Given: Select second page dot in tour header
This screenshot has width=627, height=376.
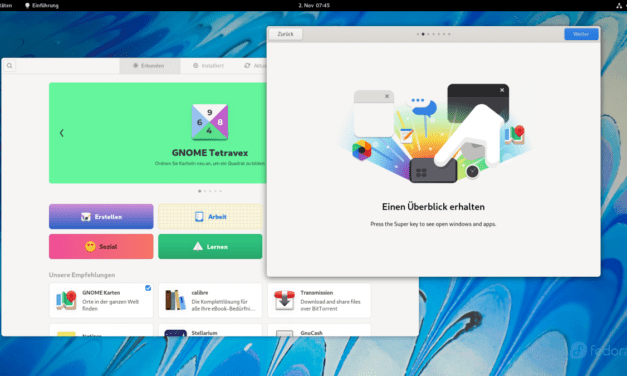Looking at the screenshot, I should 423,34.
